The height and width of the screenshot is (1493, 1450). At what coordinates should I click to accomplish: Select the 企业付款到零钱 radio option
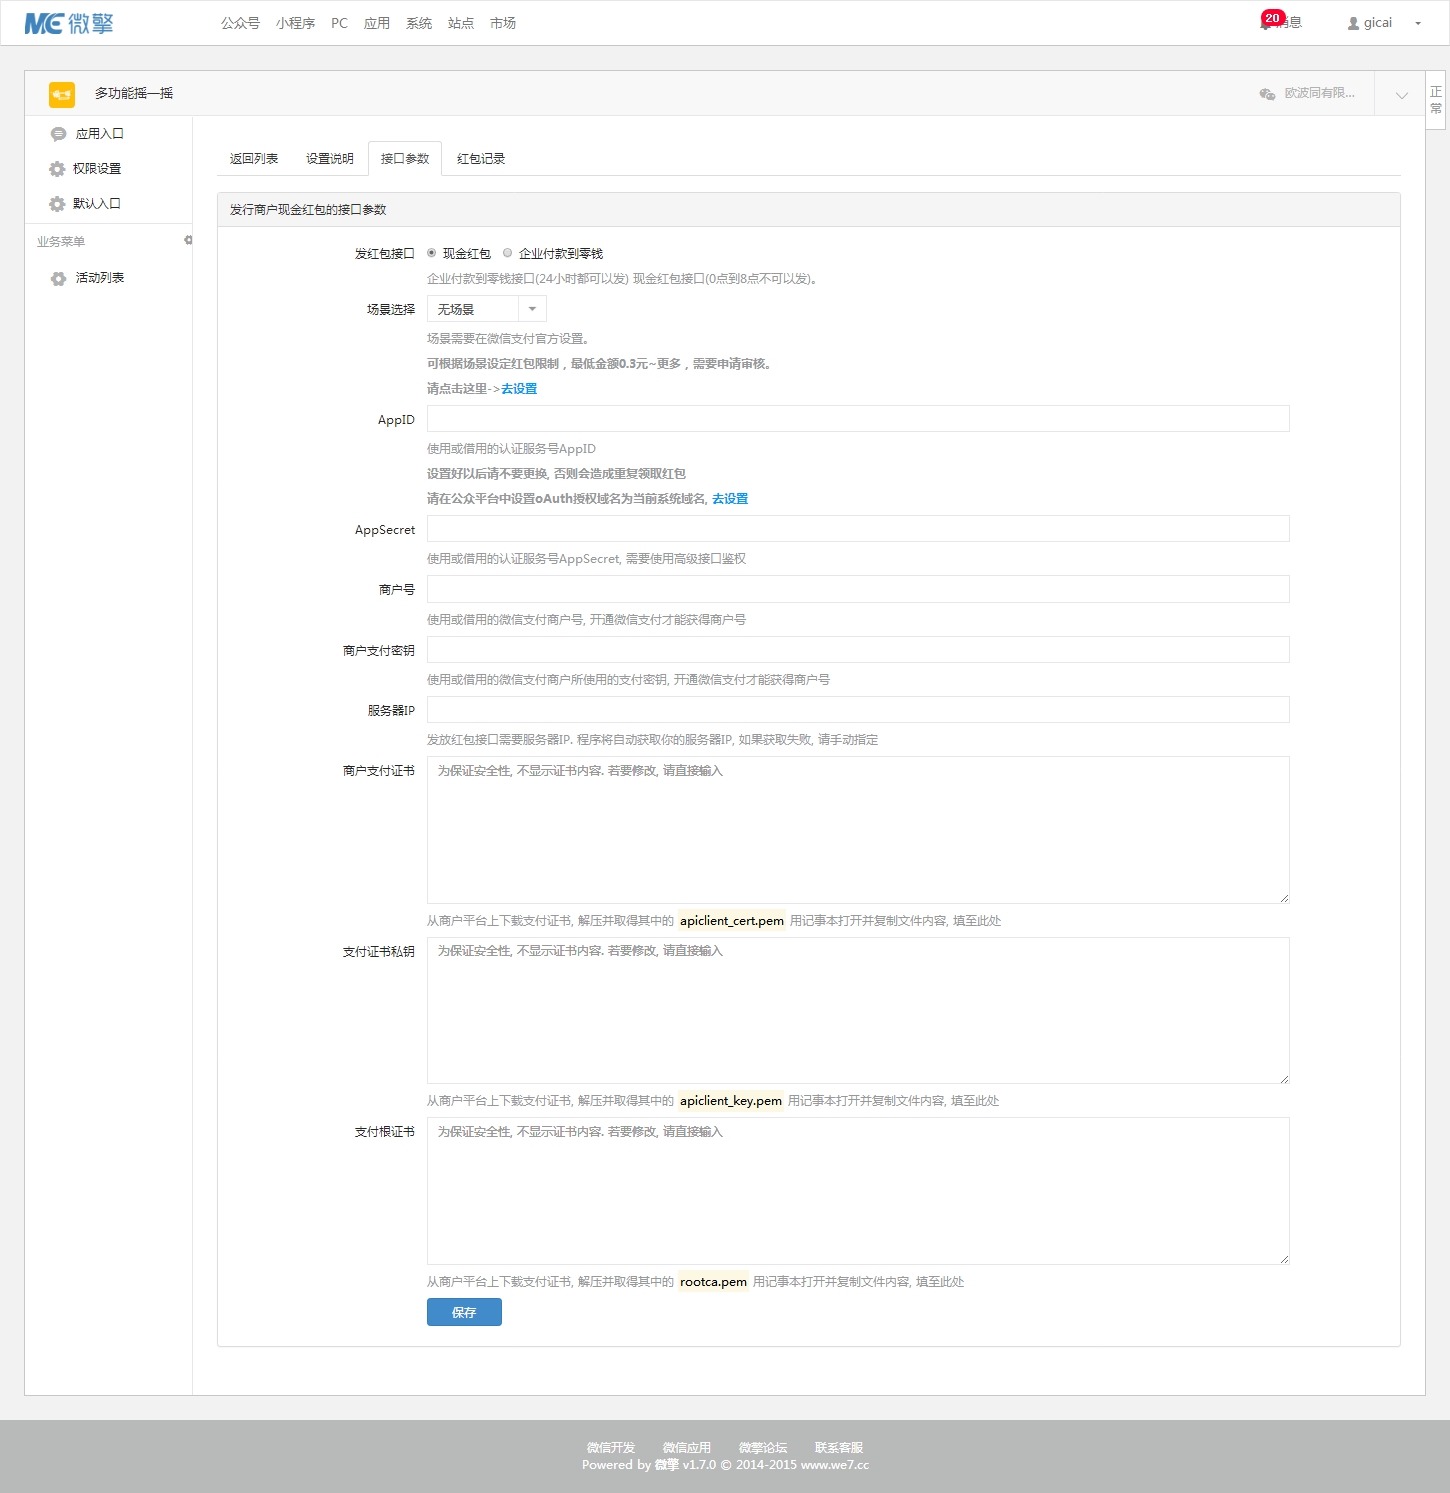507,253
